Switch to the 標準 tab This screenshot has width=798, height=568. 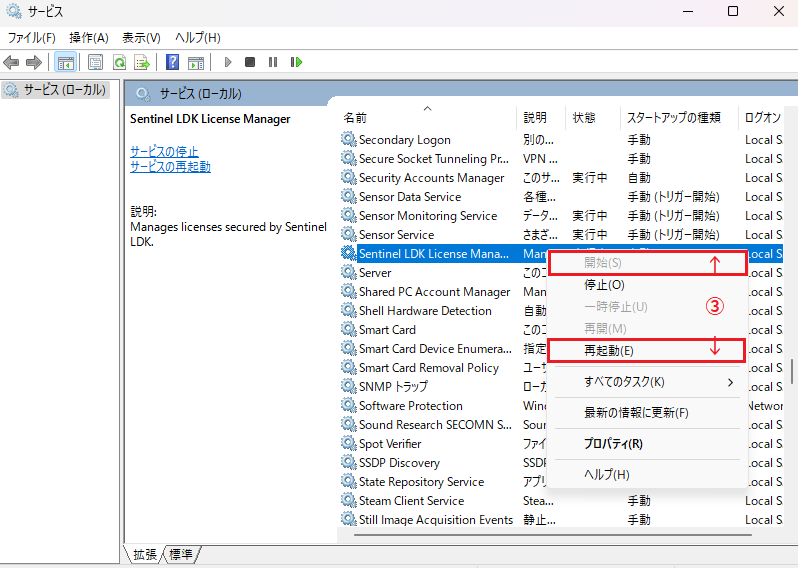[181, 554]
